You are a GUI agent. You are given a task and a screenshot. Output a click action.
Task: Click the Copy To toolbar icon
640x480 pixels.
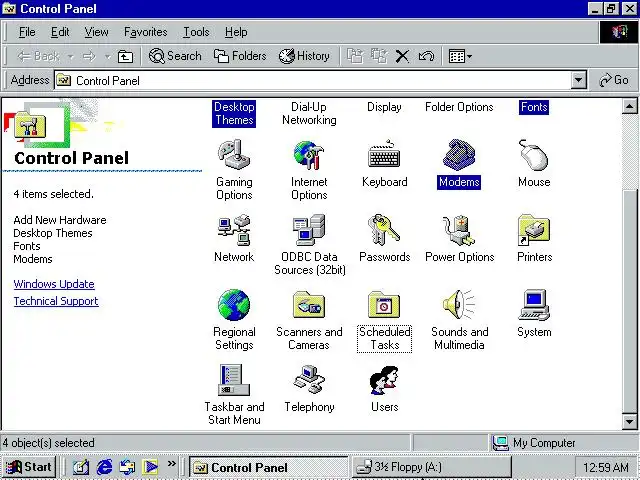379,56
